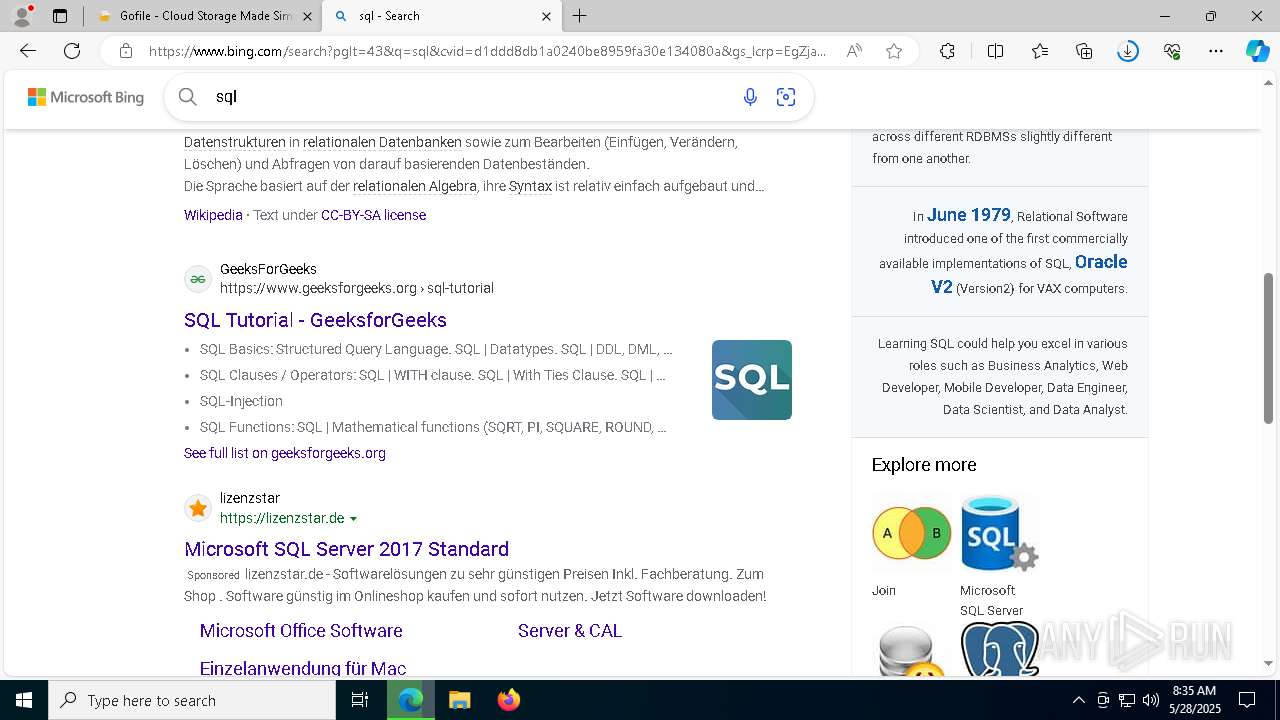Open Copilot icon in Edge toolbar
Screen dimensions: 1280x720
pos(1257,51)
